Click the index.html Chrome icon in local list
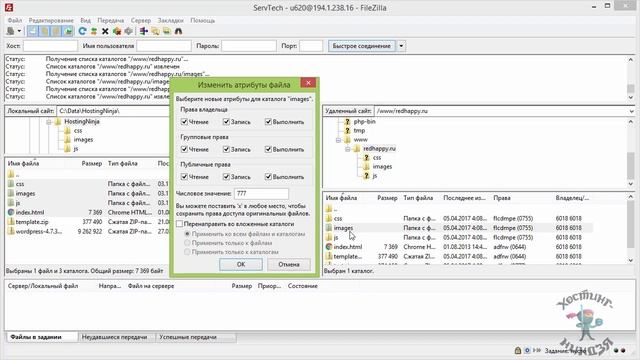This screenshot has width=640, height=360. 11,212
